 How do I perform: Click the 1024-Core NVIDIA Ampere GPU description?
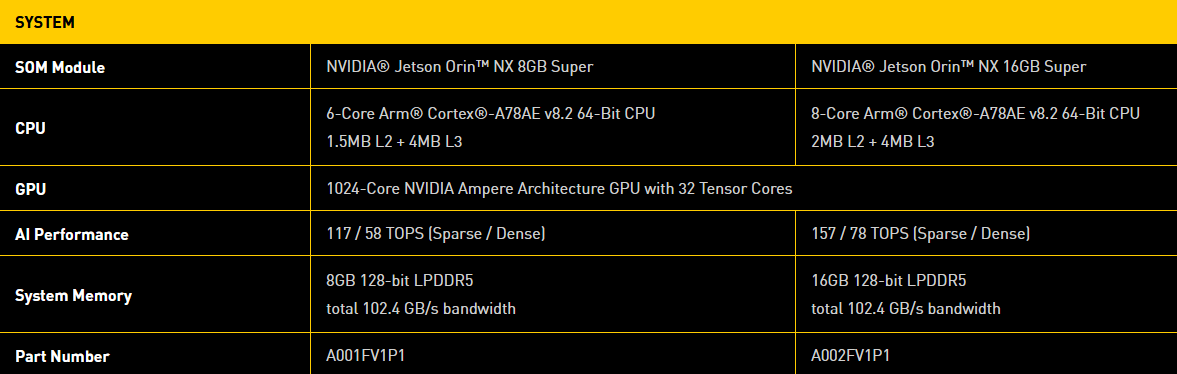click(559, 189)
